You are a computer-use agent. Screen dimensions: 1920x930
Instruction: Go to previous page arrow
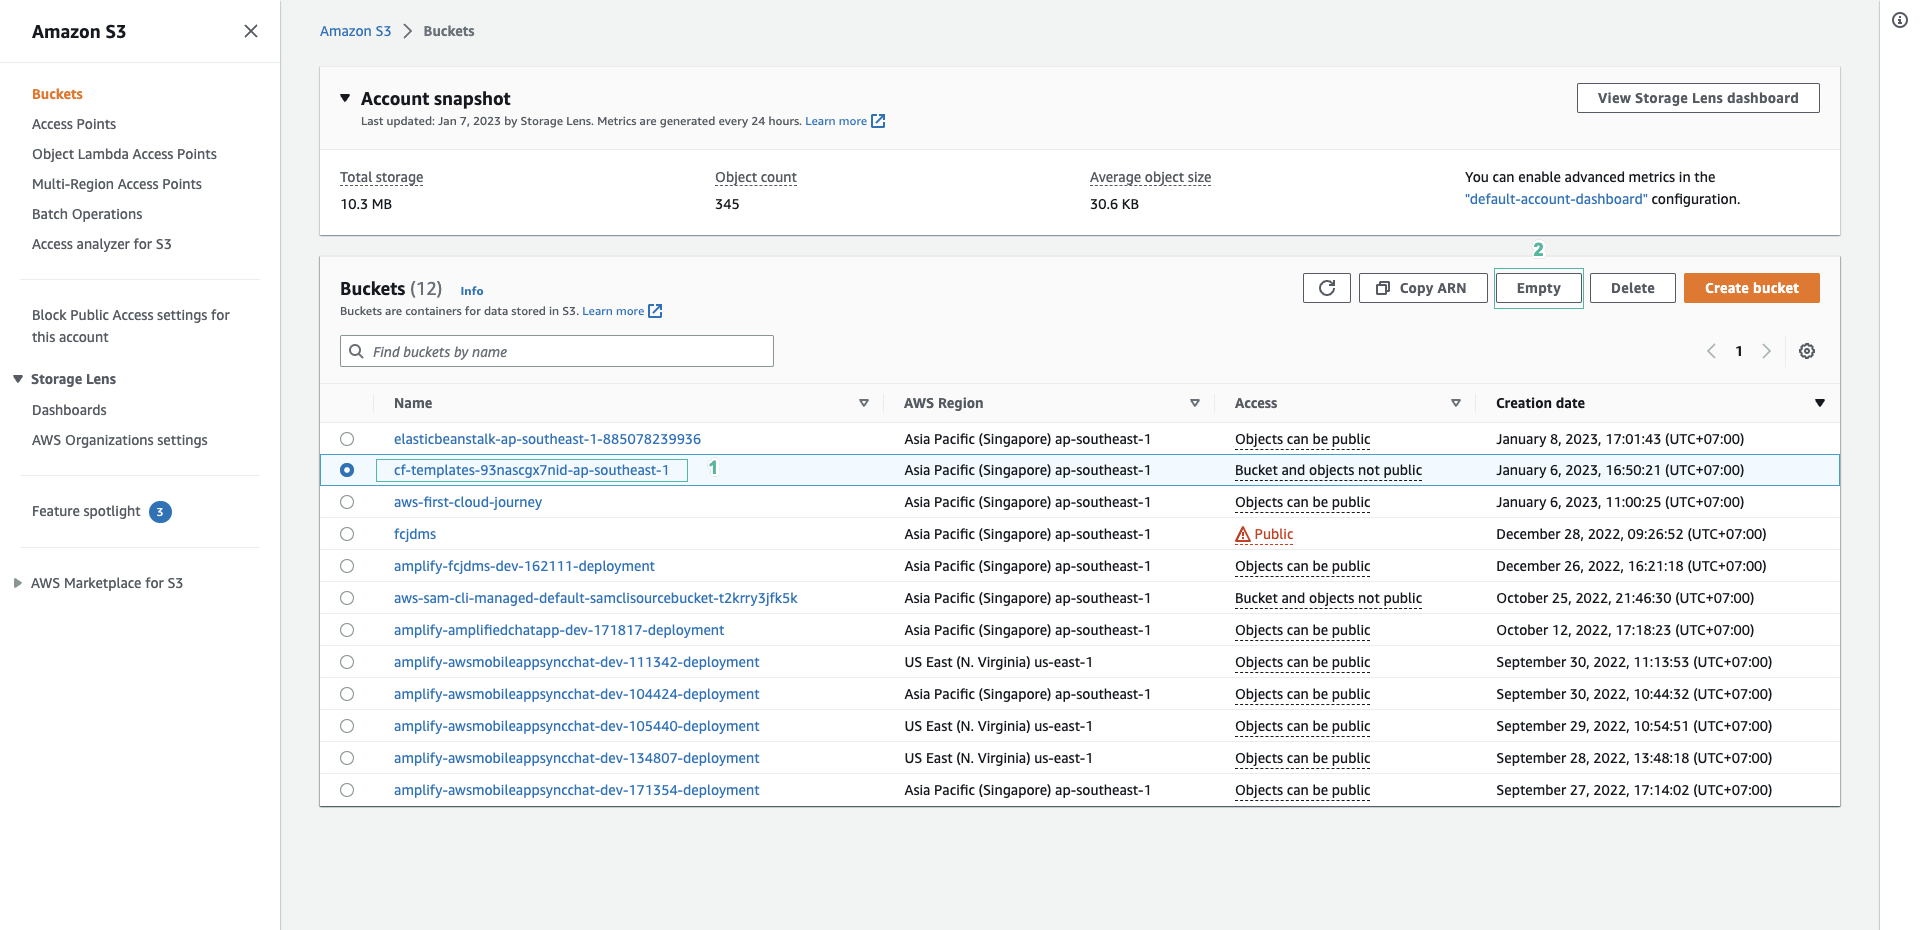pos(1711,351)
